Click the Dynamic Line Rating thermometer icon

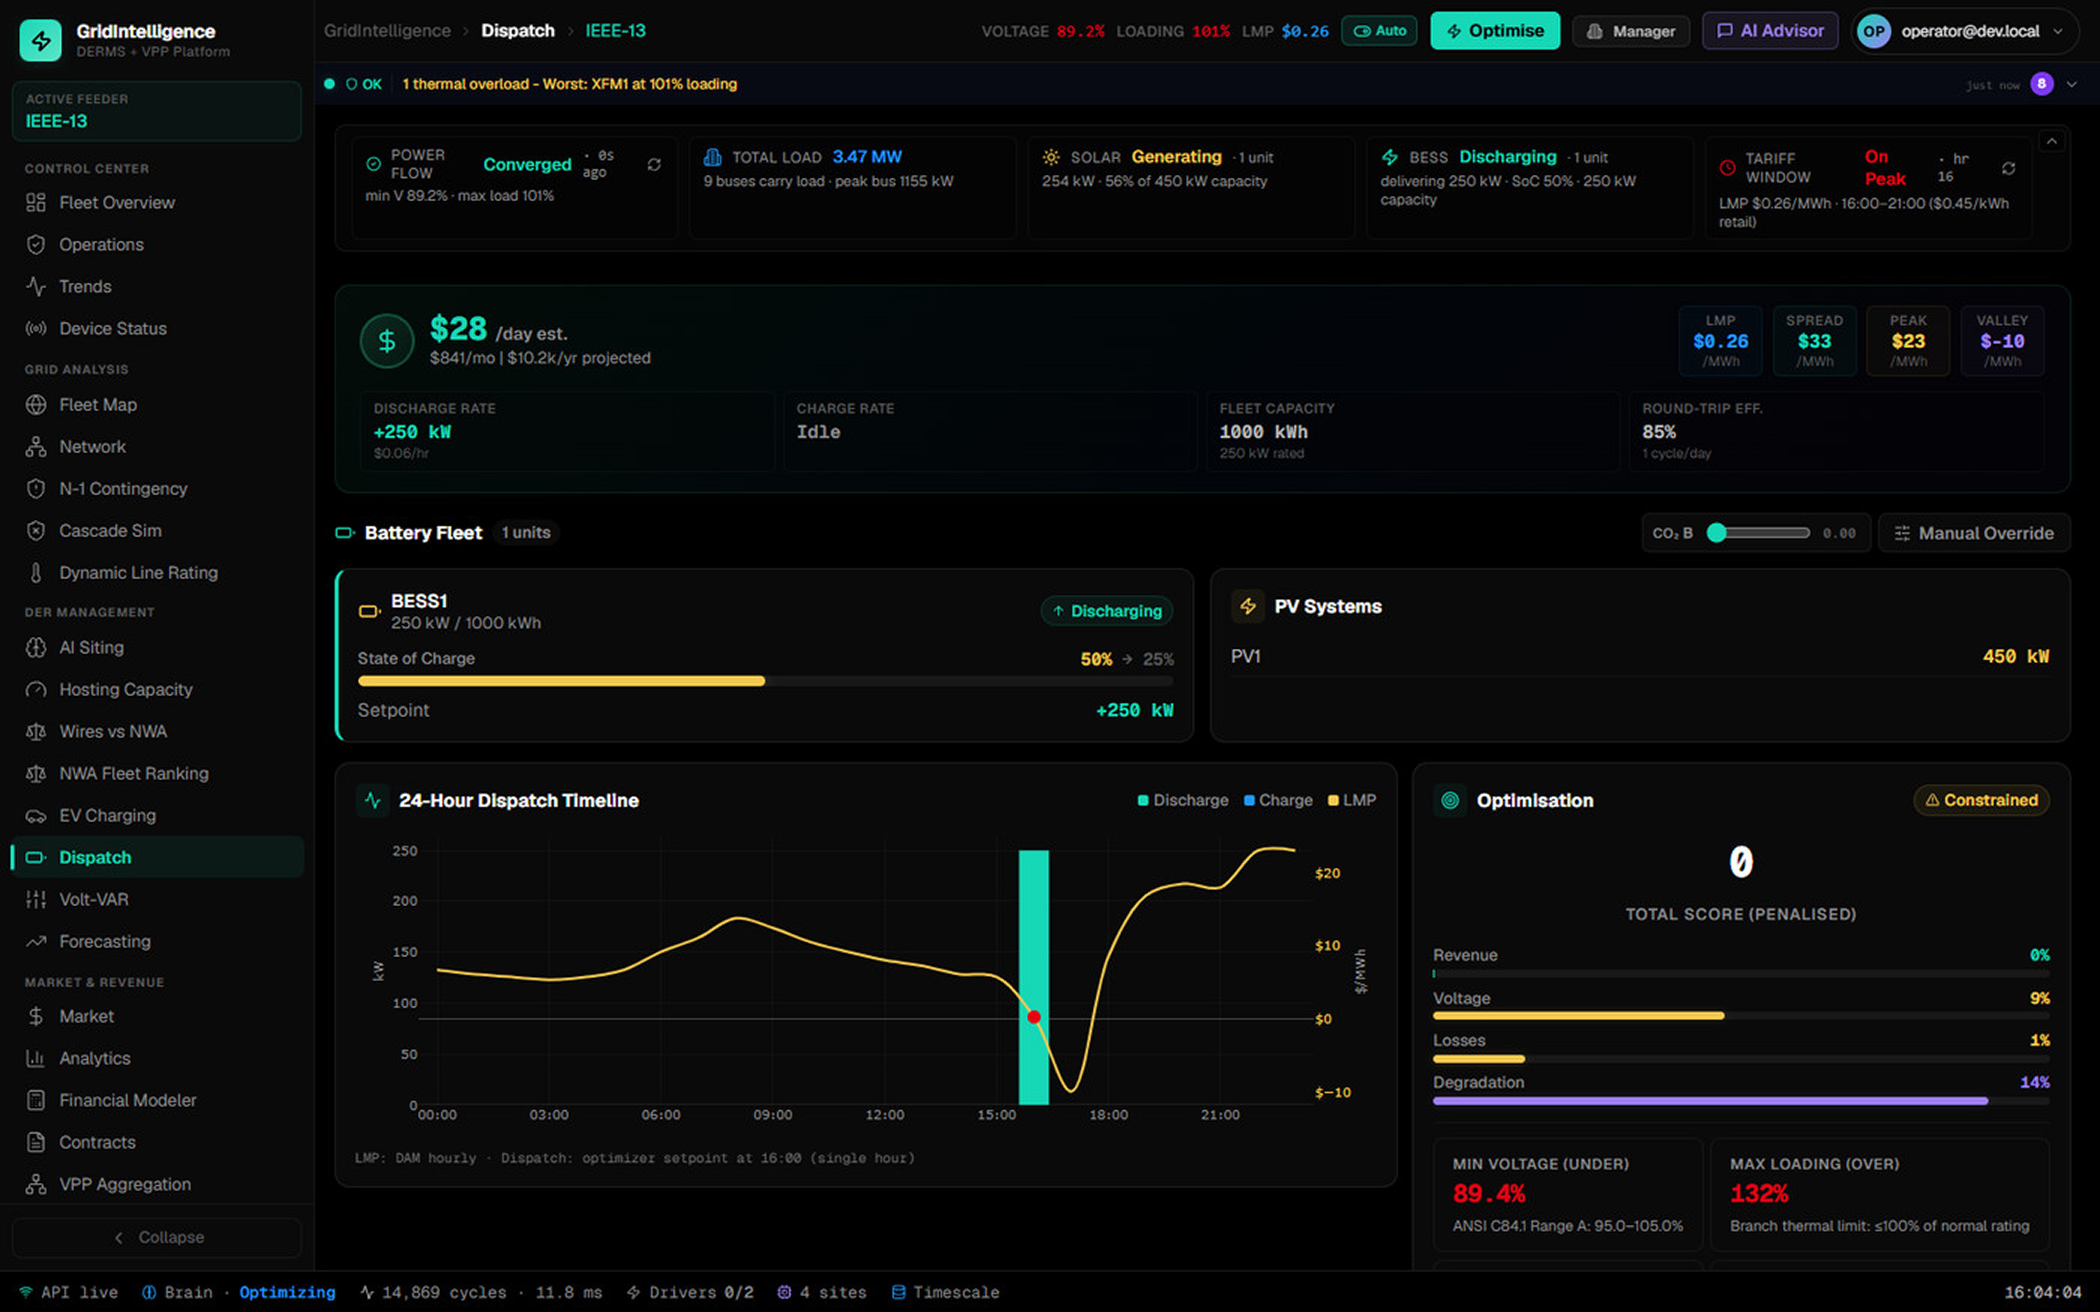pyautogui.click(x=36, y=573)
